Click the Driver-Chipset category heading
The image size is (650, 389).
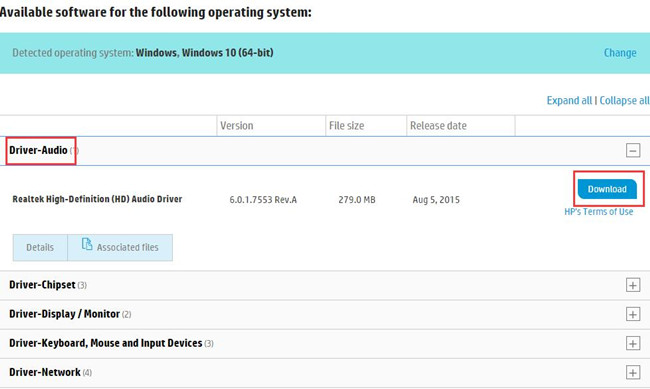[x=42, y=285]
